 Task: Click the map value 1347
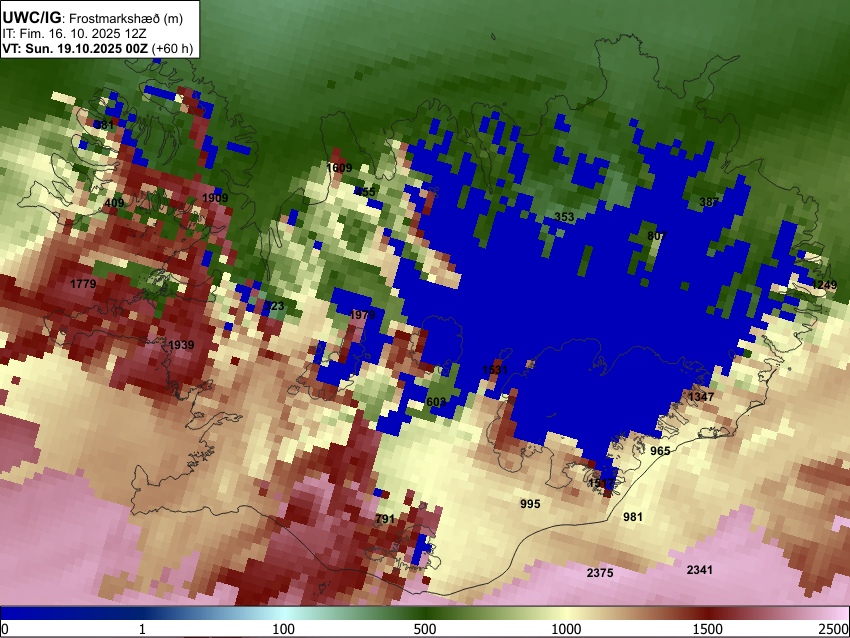pyautogui.click(x=701, y=397)
